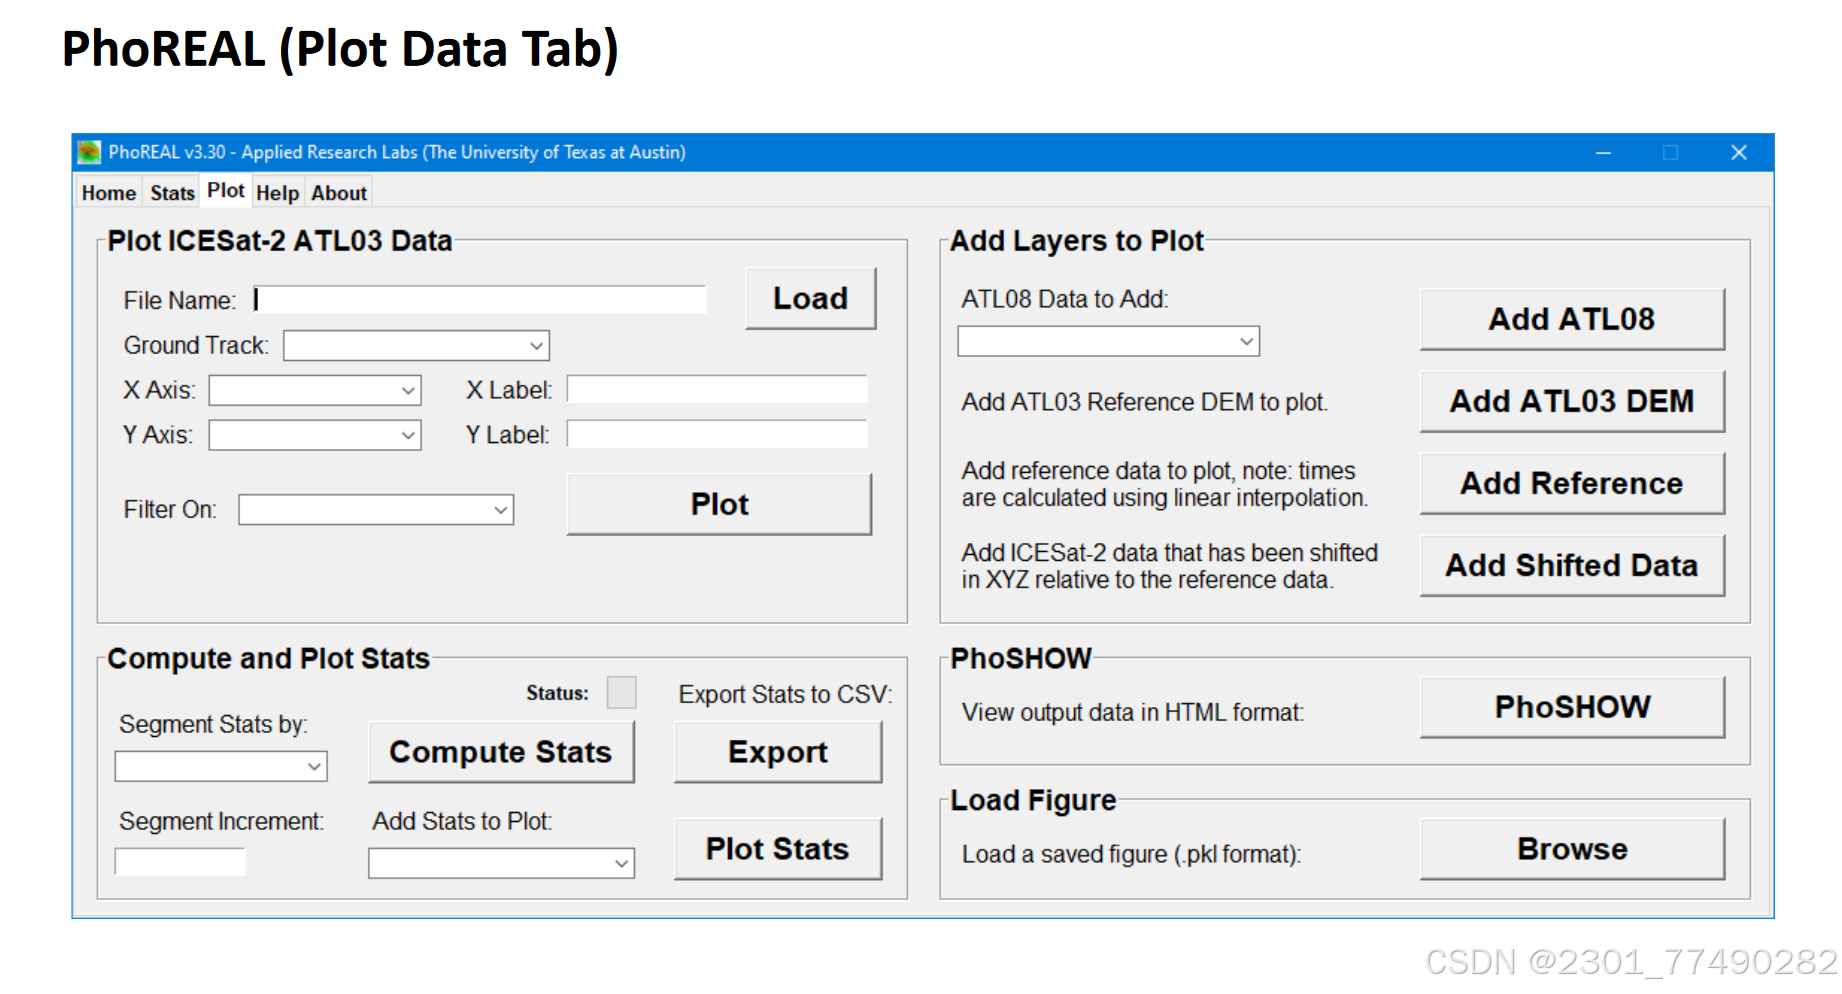Screen dimensions: 1842x994
Task: Click the PhoSHOW button
Action: pos(1572,707)
